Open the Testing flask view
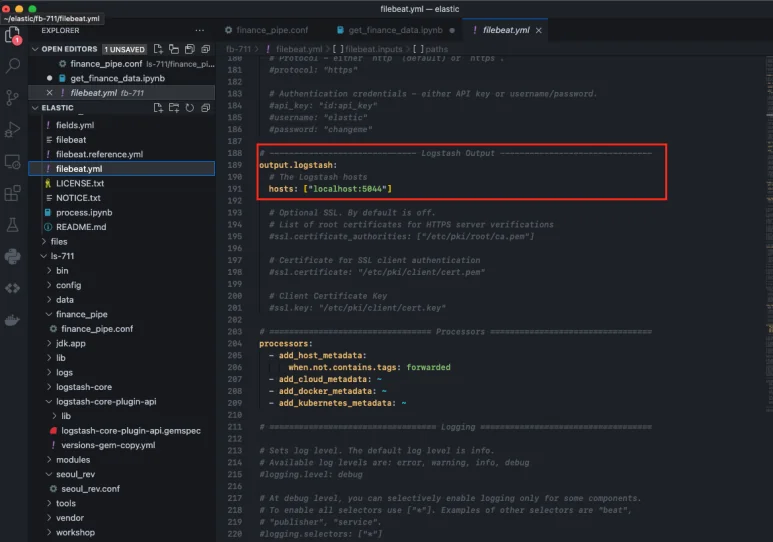The height and width of the screenshot is (542, 773). pyautogui.click(x=13, y=225)
